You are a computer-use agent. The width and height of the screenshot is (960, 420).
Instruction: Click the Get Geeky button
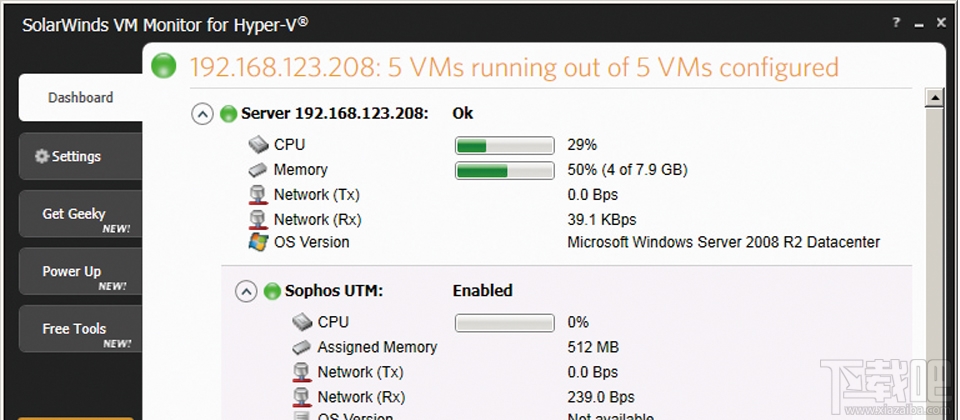coord(76,214)
